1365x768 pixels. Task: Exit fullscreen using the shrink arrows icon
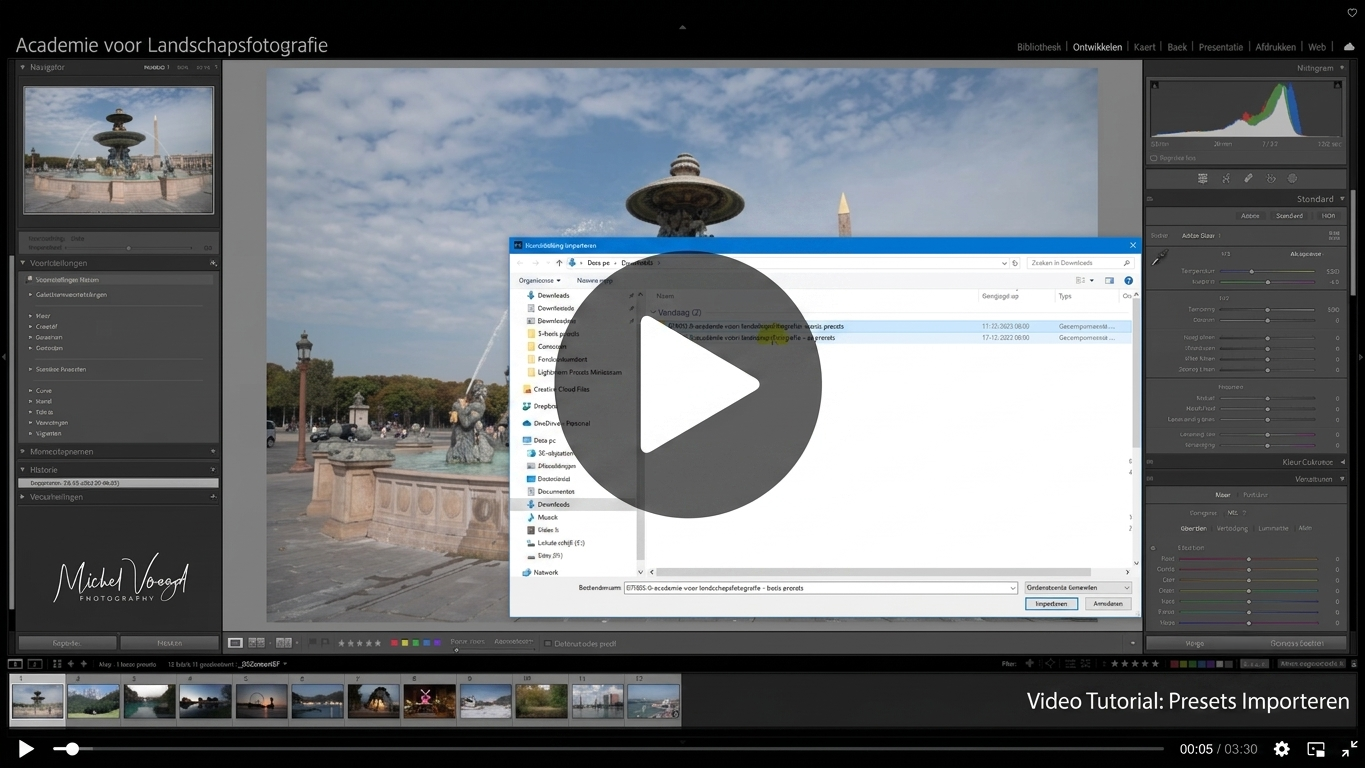[x=1349, y=749]
